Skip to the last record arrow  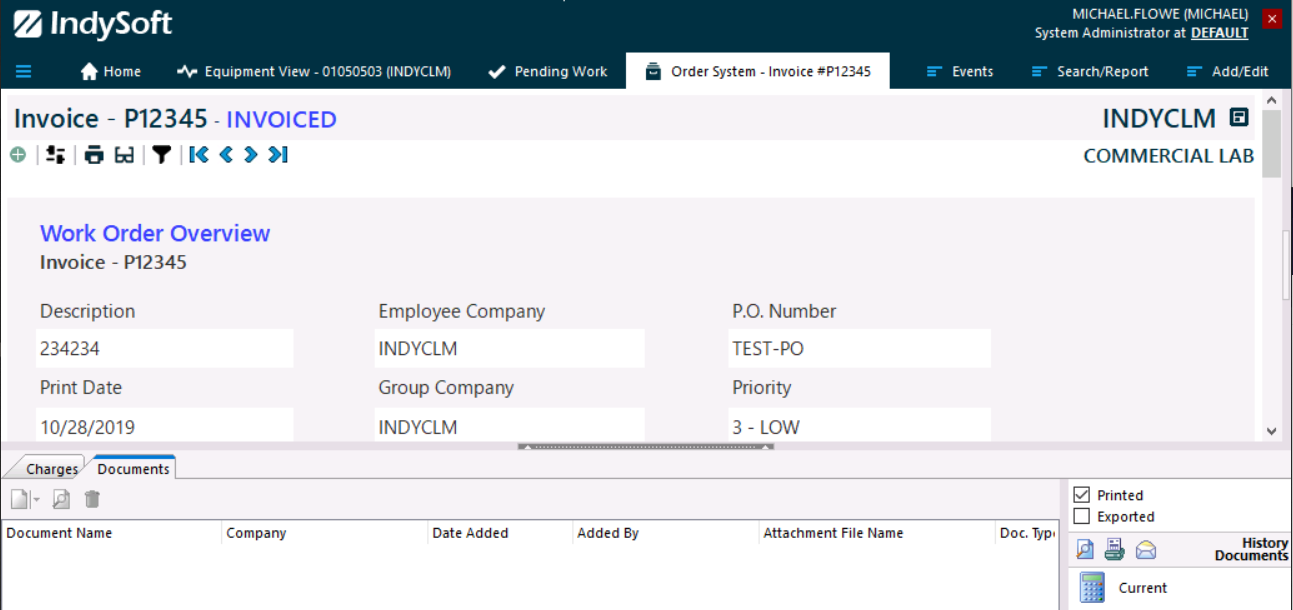pos(278,155)
